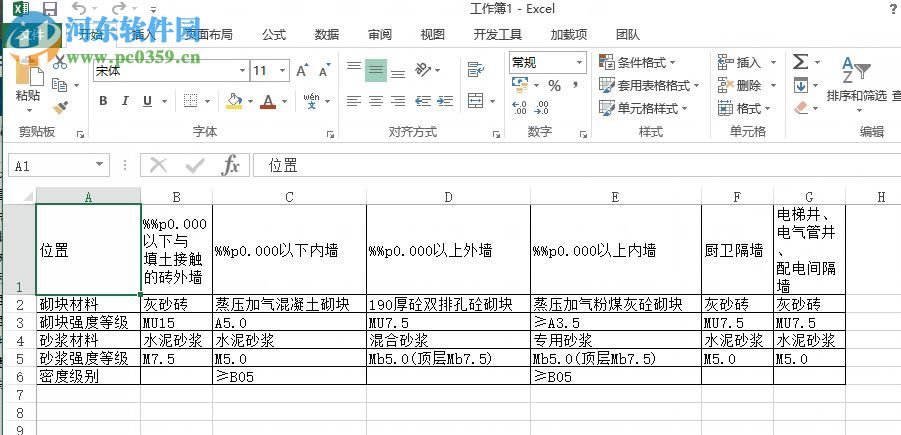901x435 pixels.
Task: Apply percent style %
Action: (x=554, y=86)
